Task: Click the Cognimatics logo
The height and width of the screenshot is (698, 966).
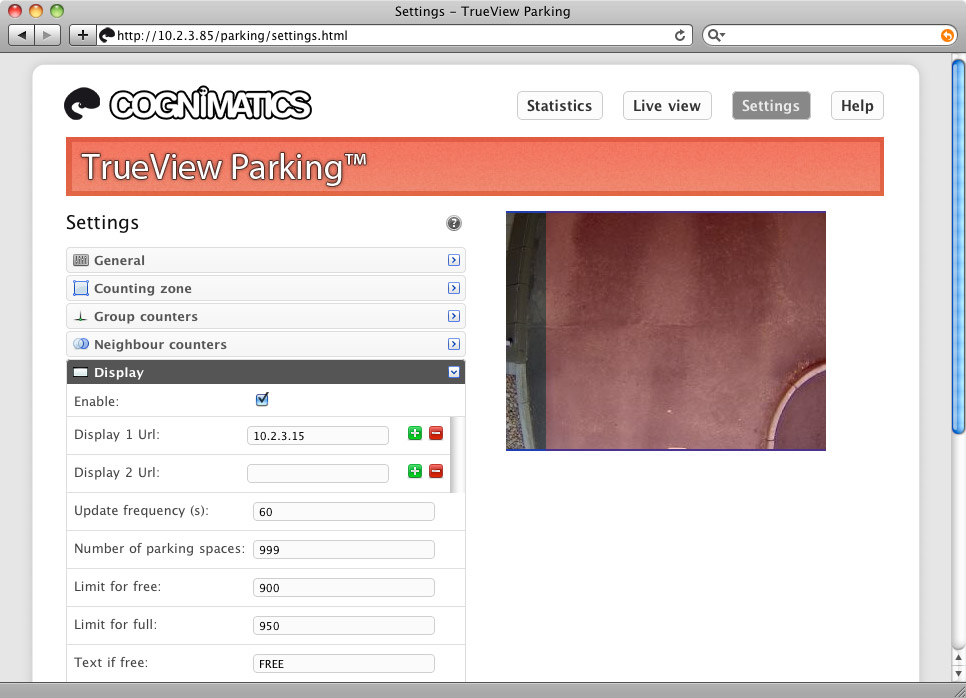Action: [188, 103]
